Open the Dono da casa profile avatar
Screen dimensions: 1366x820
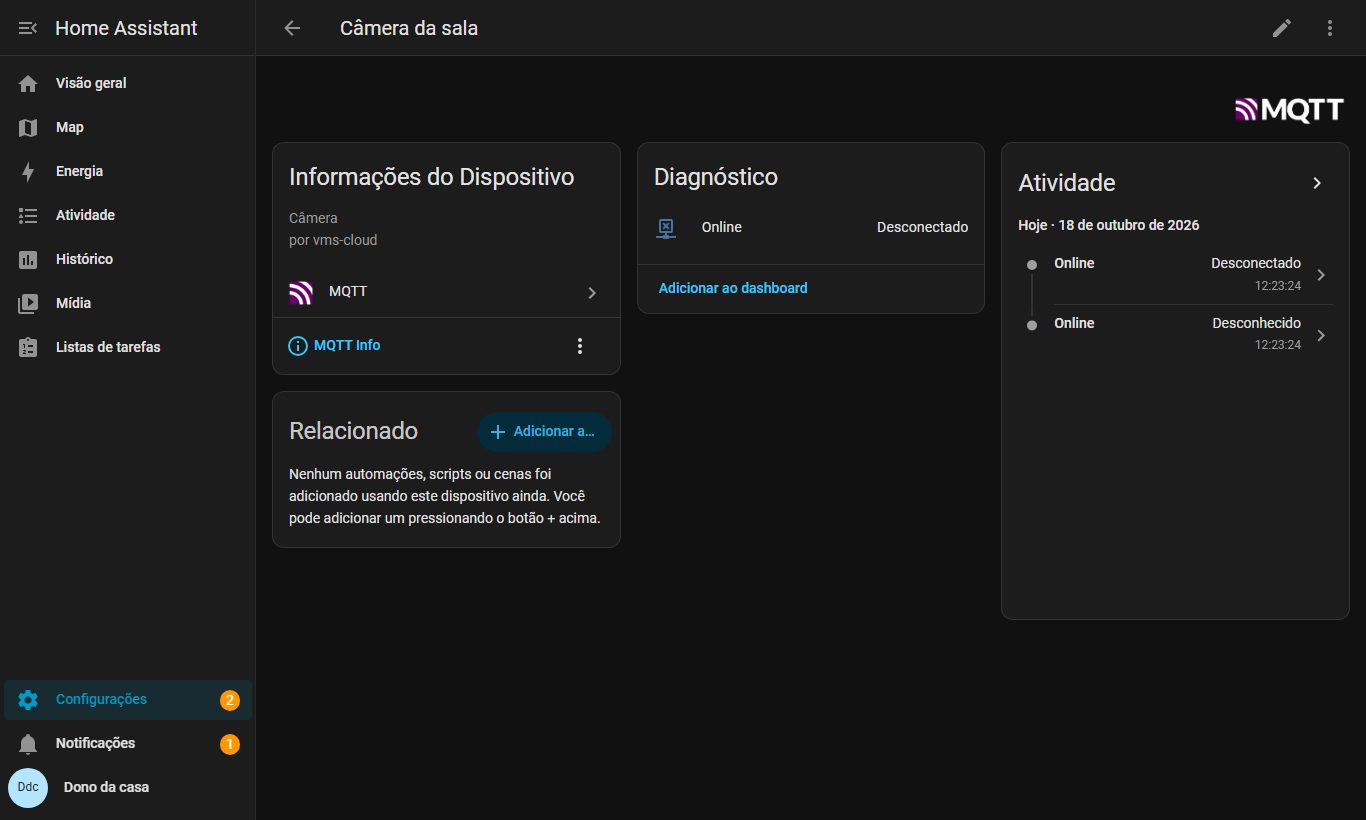28,787
